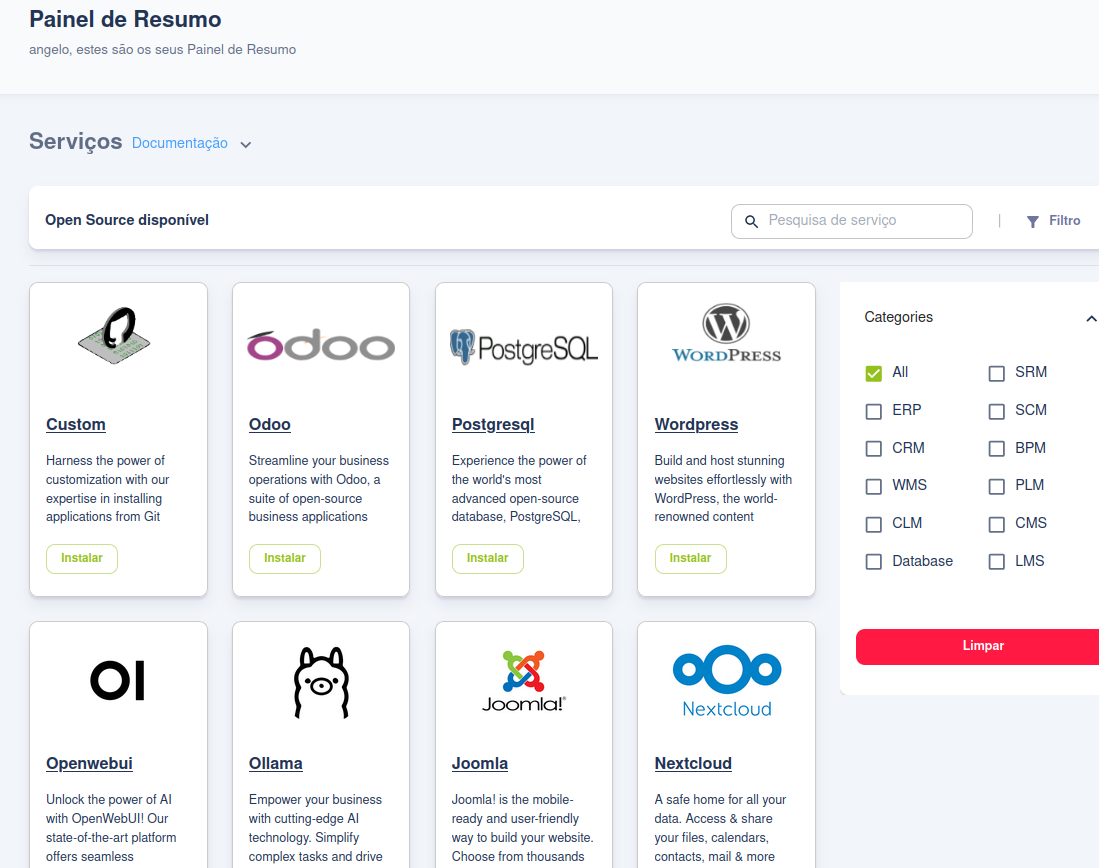The image size is (1099, 868).
Task: Open the Ollama title link
Action: [275, 764]
